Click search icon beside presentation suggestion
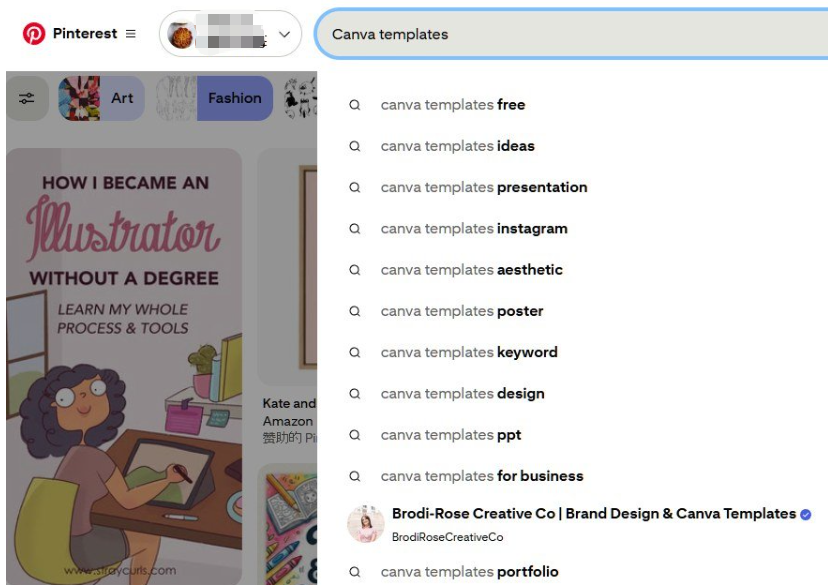828x585 pixels. point(355,187)
